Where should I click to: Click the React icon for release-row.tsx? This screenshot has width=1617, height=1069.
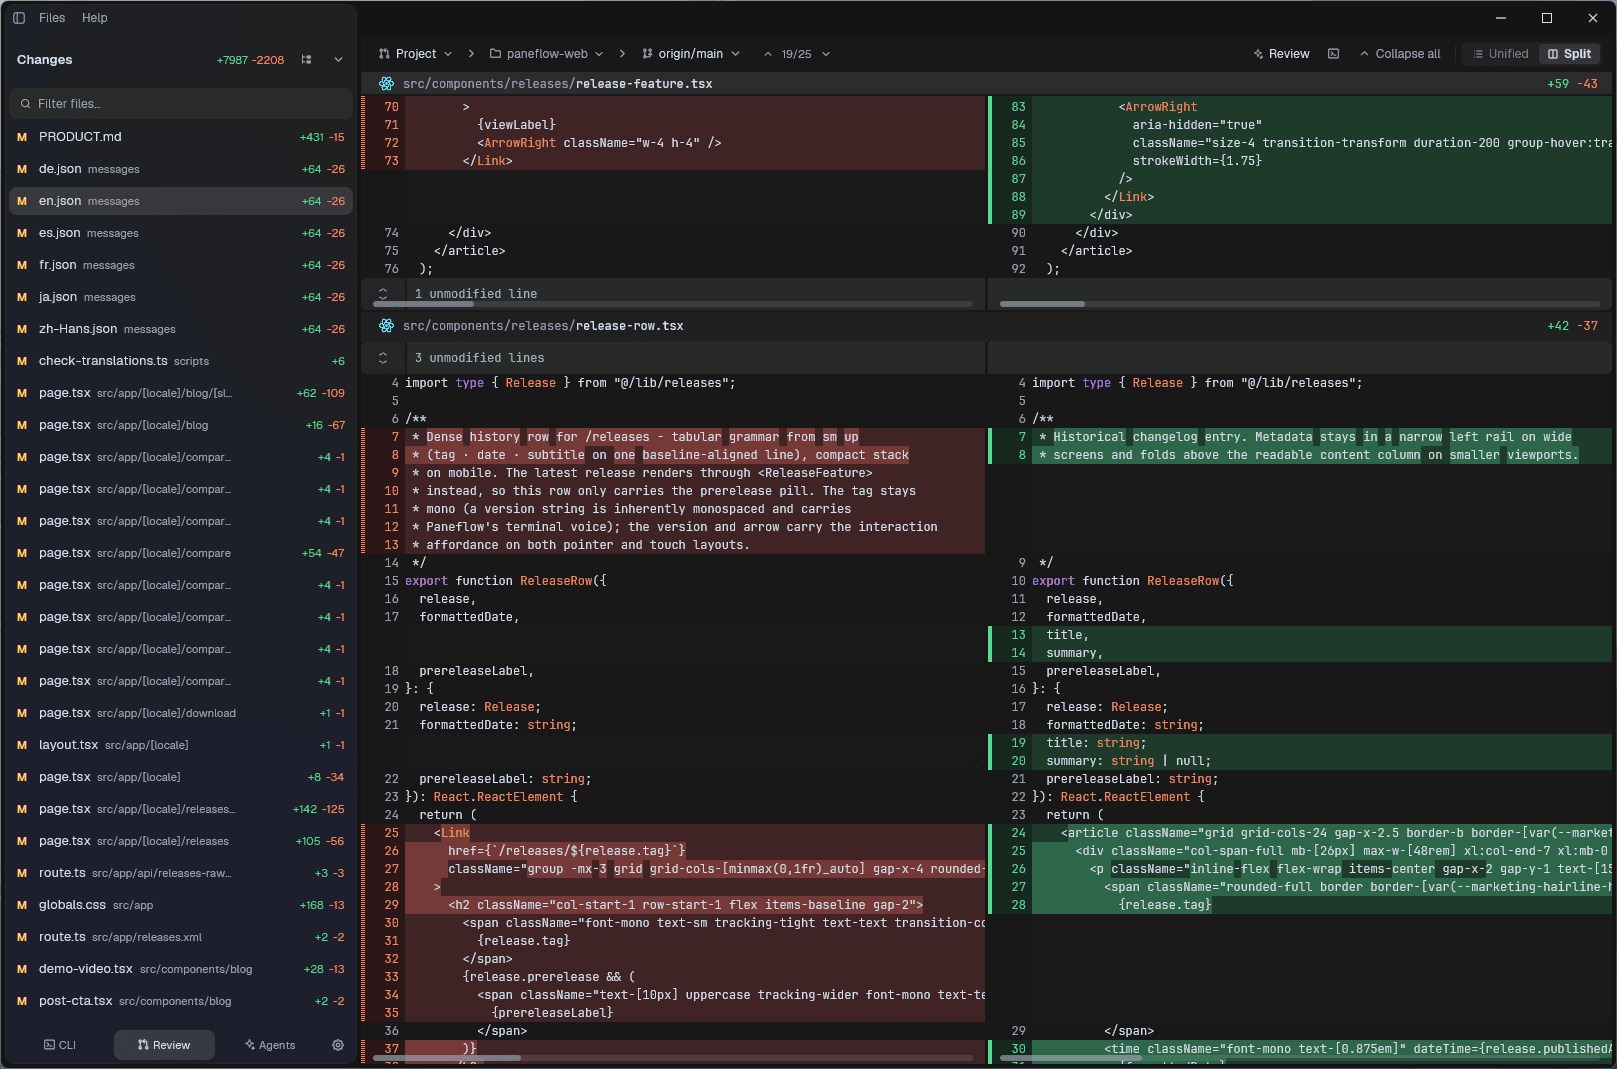coord(386,326)
